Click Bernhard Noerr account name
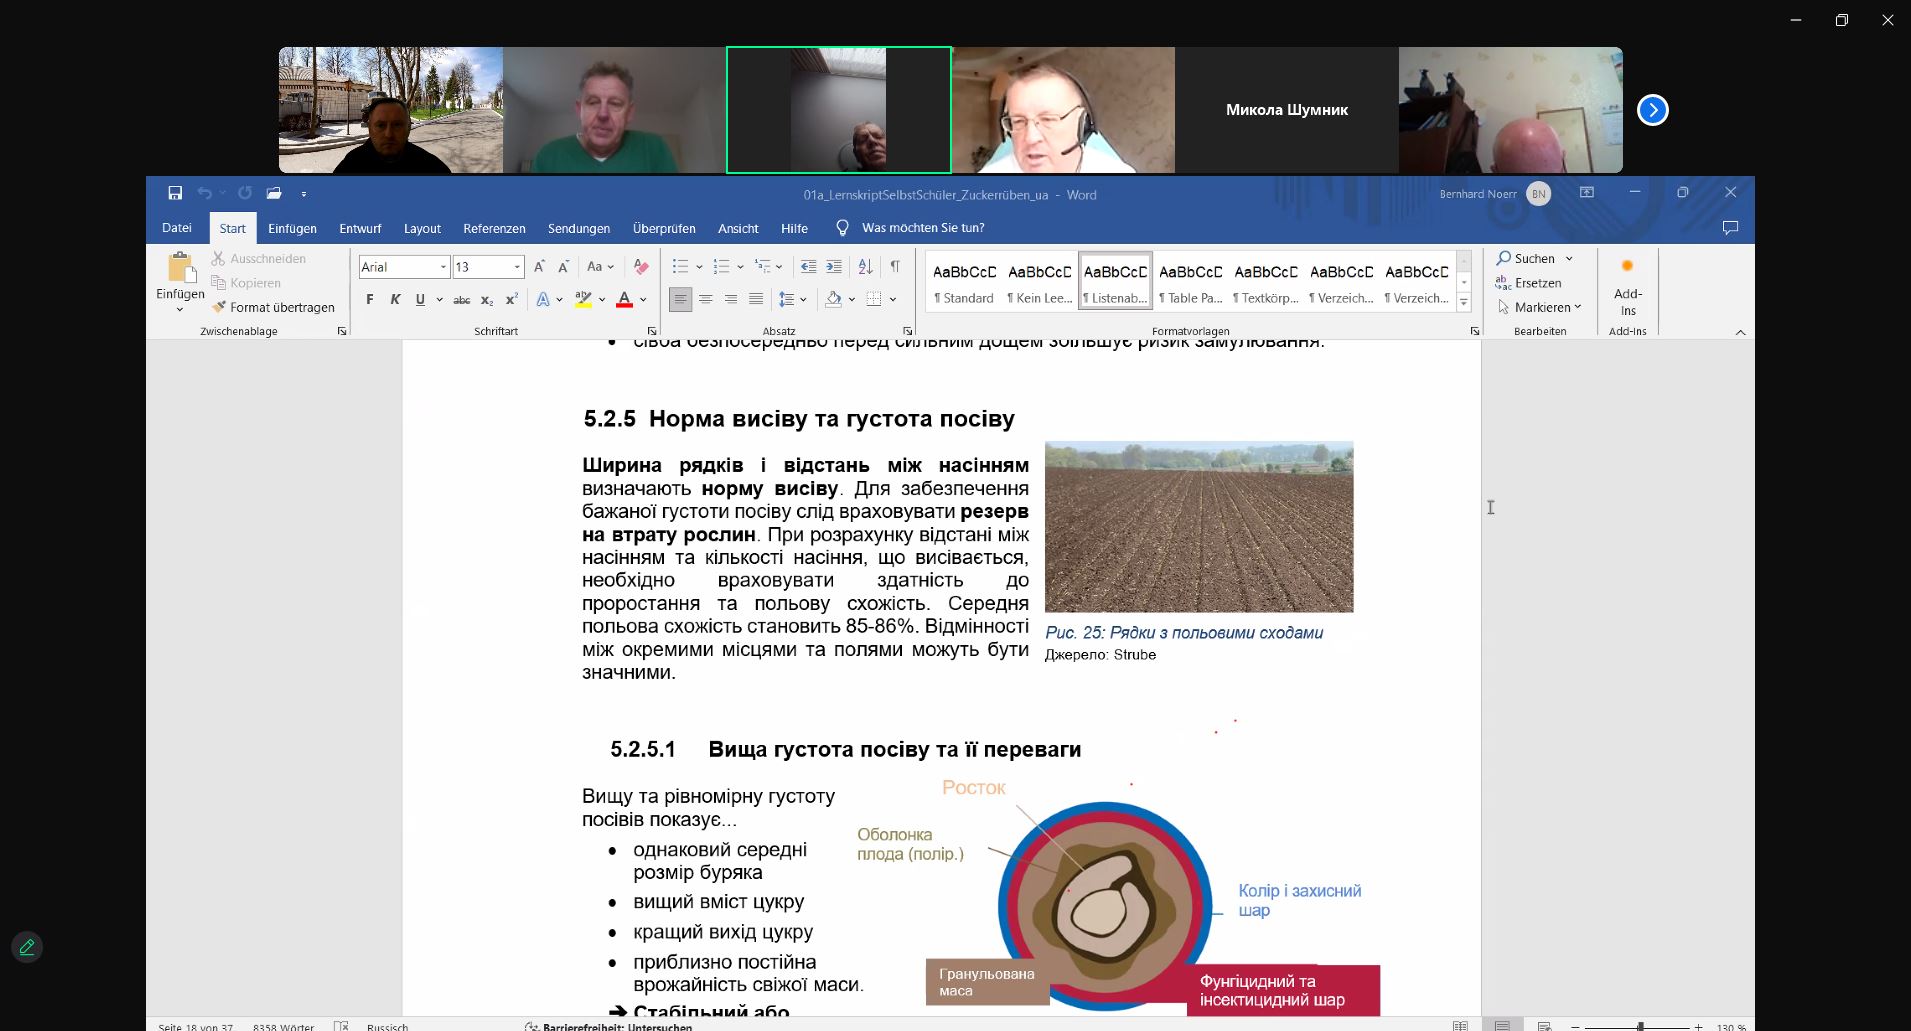This screenshot has width=1911, height=1031. coord(1478,194)
